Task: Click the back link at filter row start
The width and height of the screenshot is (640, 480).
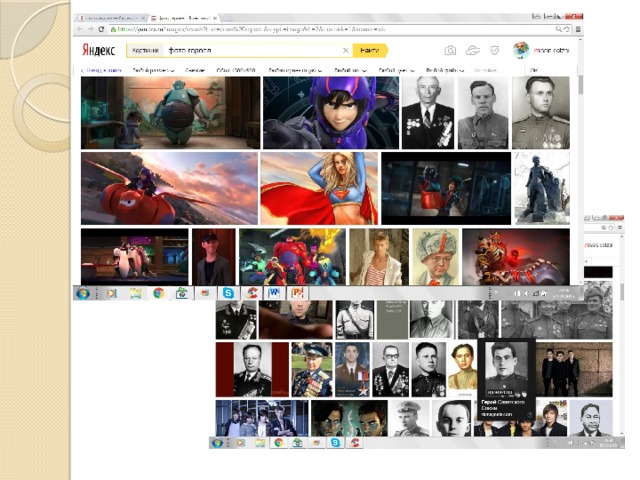Action: 101,70
